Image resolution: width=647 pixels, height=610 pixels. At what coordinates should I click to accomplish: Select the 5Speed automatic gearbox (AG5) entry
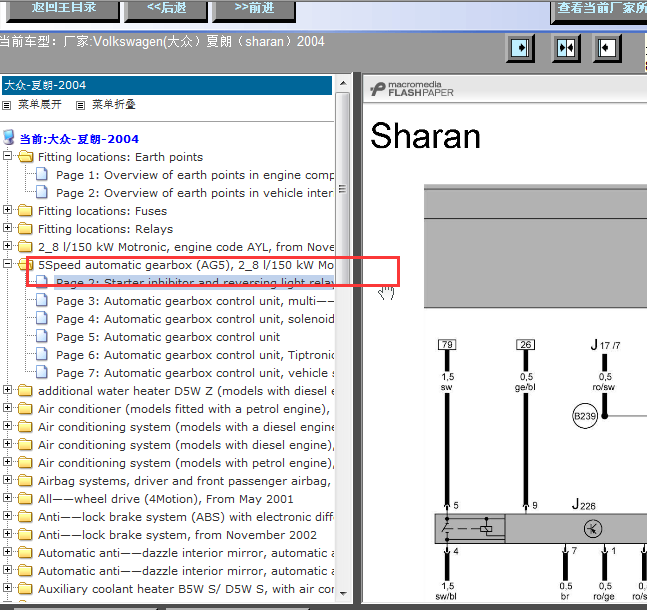(186, 265)
